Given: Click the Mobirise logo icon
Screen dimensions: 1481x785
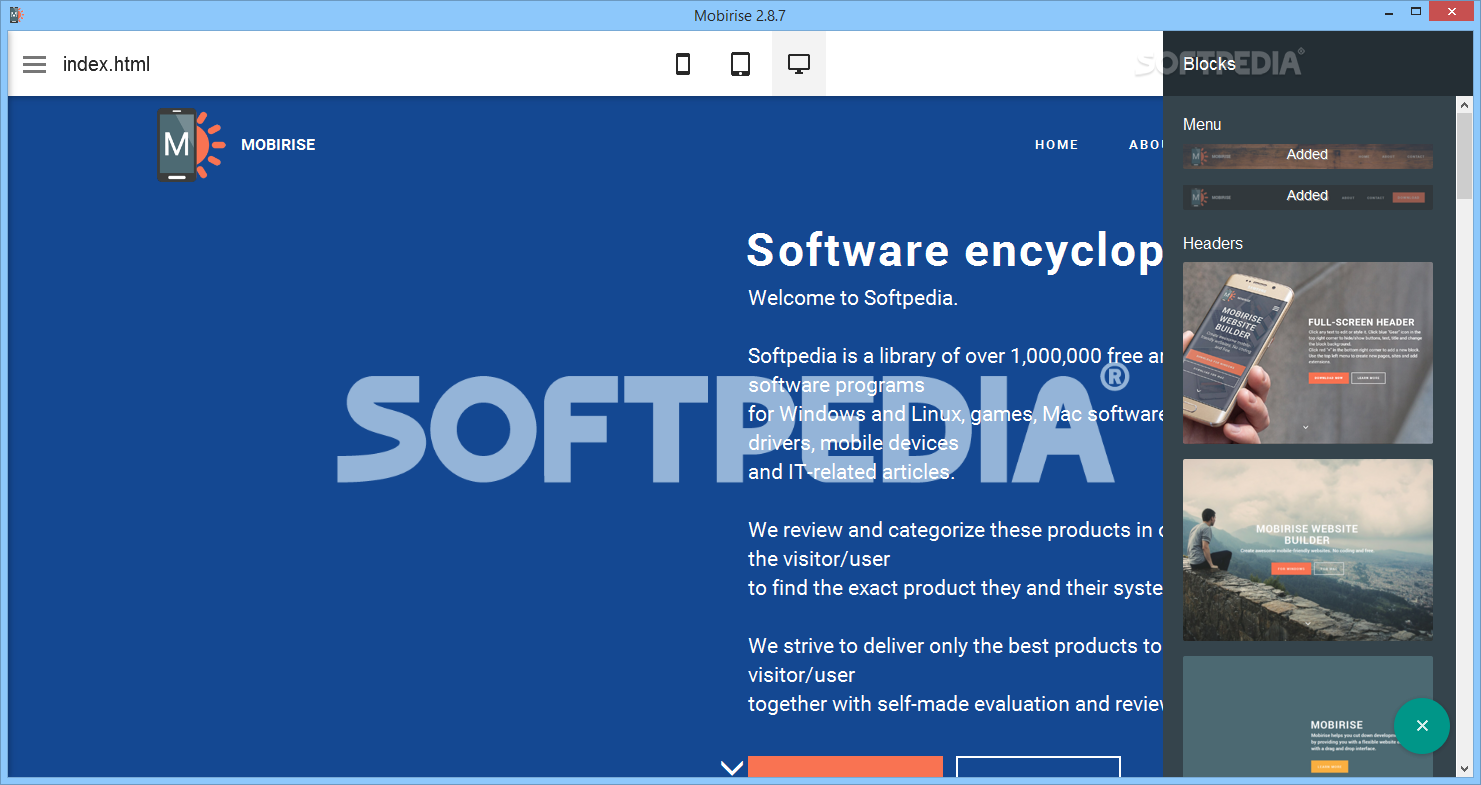Looking at the screenshot, I should click(190, 145).
